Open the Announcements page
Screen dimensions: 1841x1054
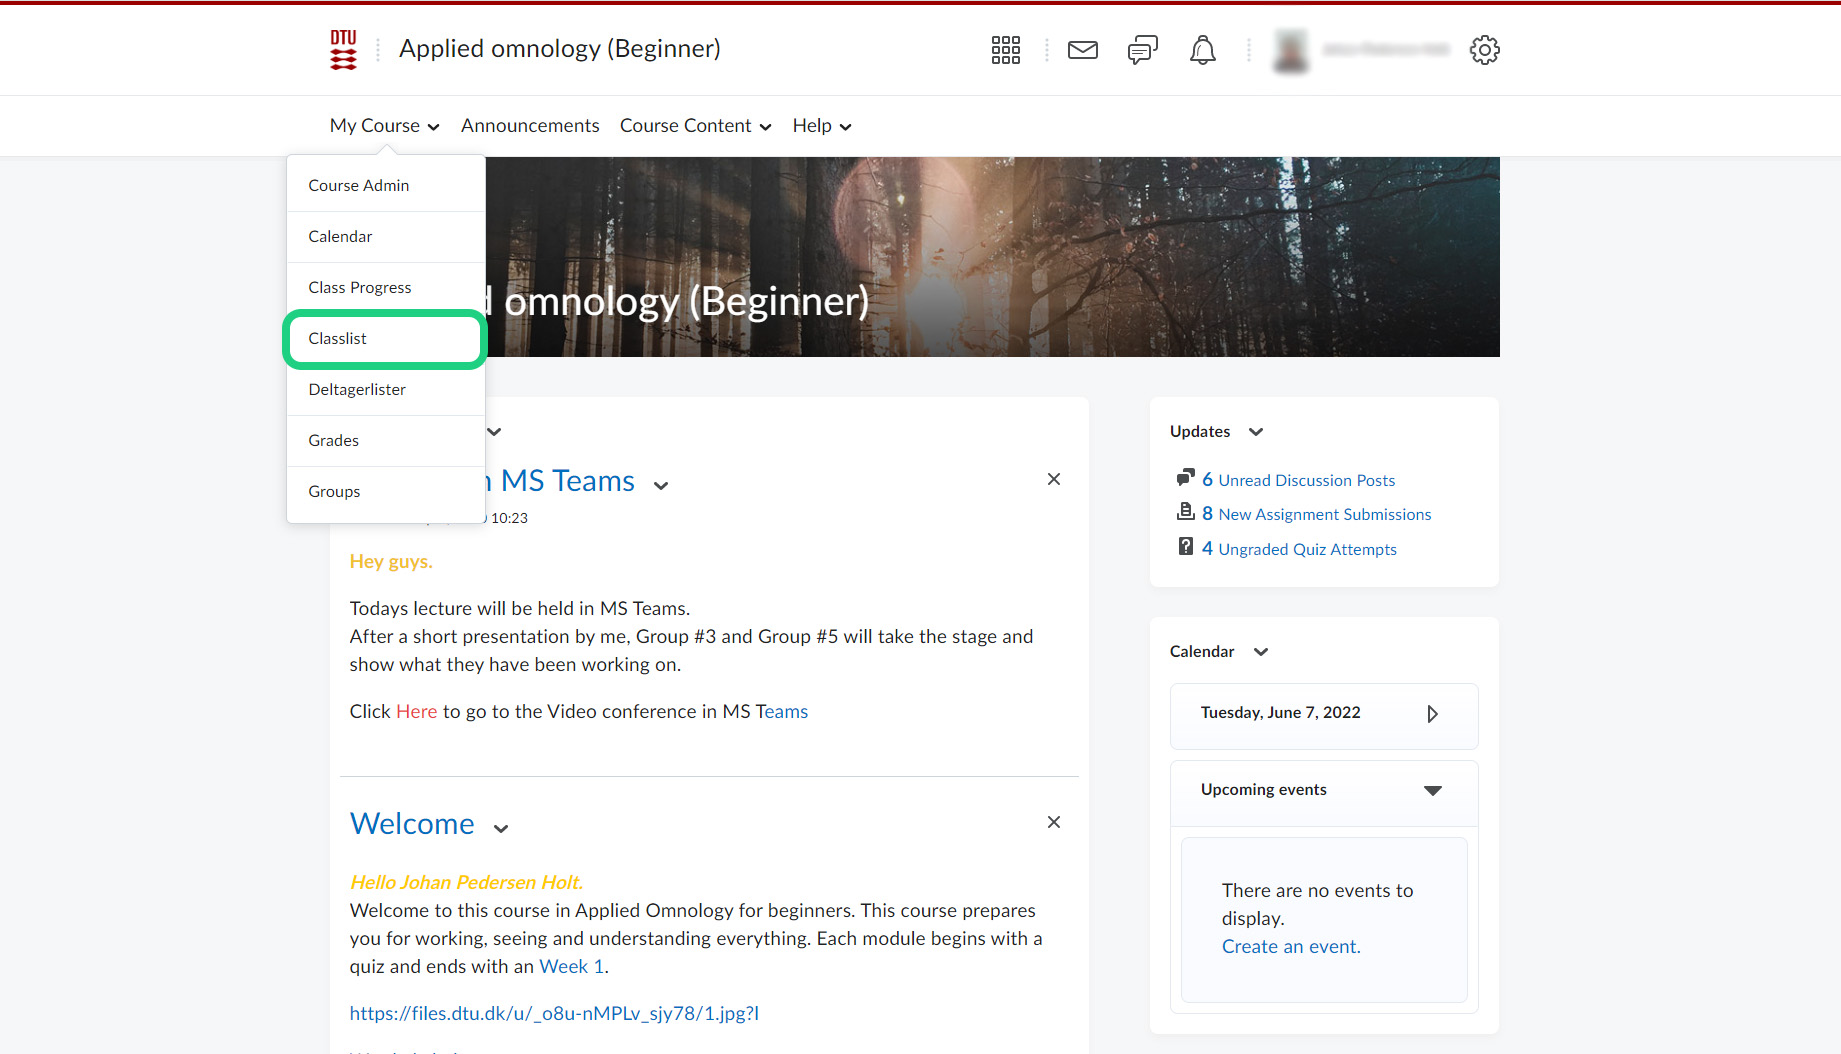[x=530, y=126]
